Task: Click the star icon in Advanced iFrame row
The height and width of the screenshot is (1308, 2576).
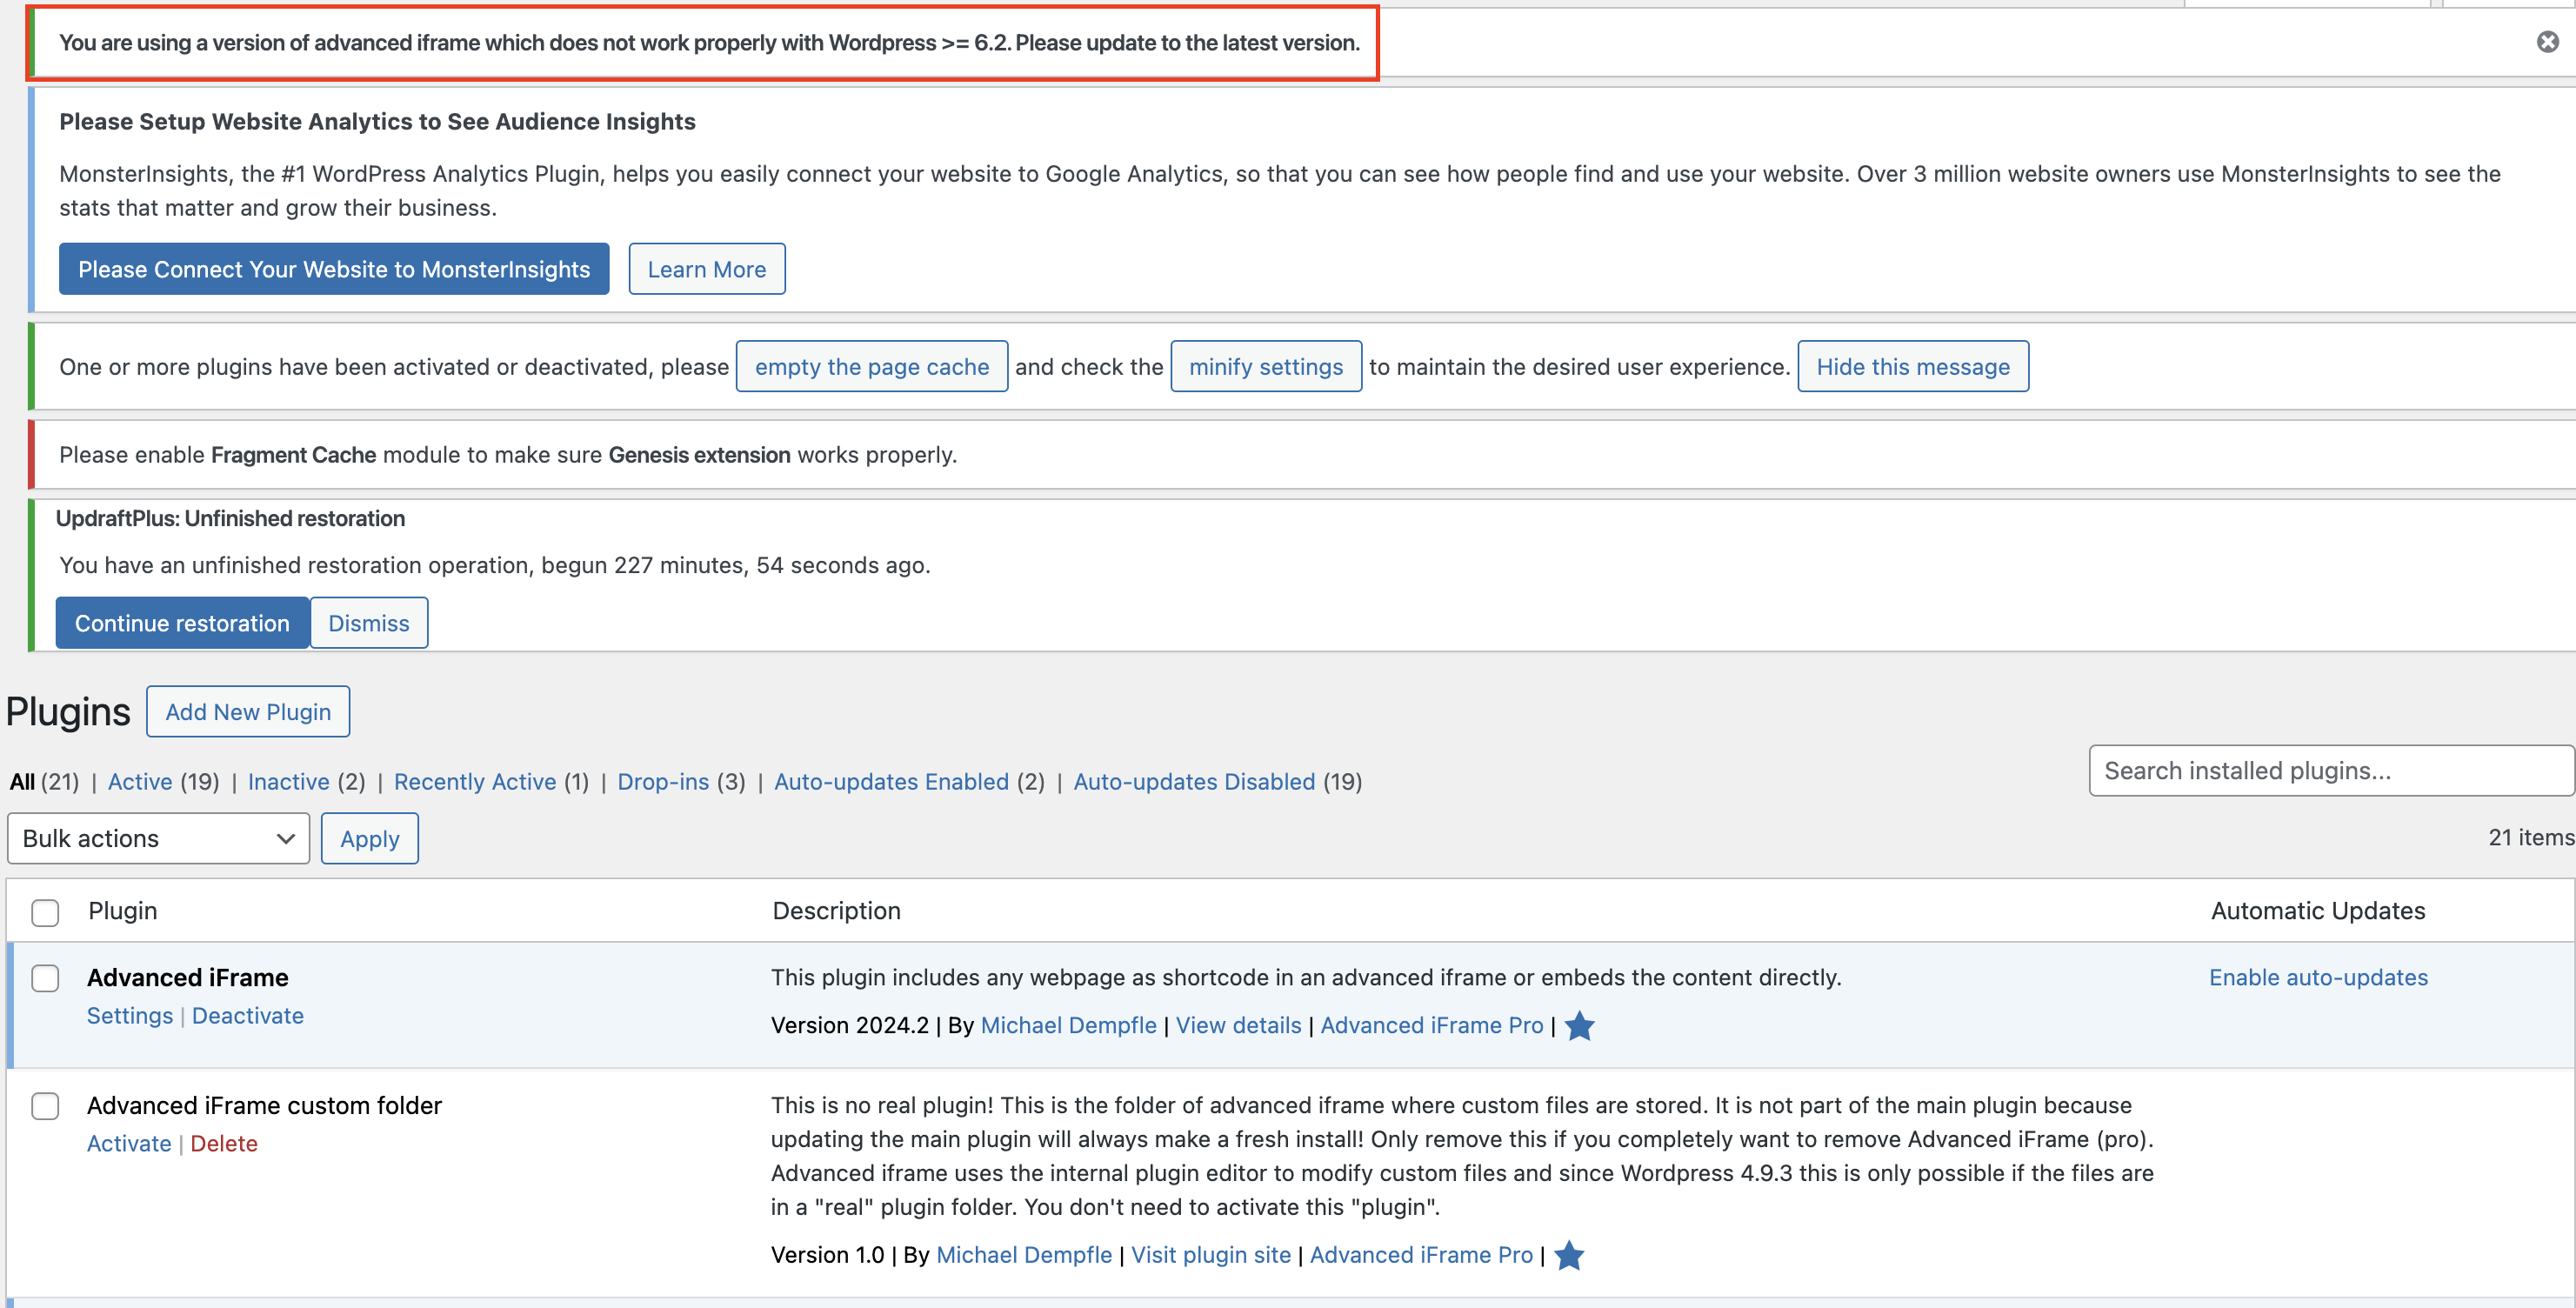Action: tap(1579, 1025)
